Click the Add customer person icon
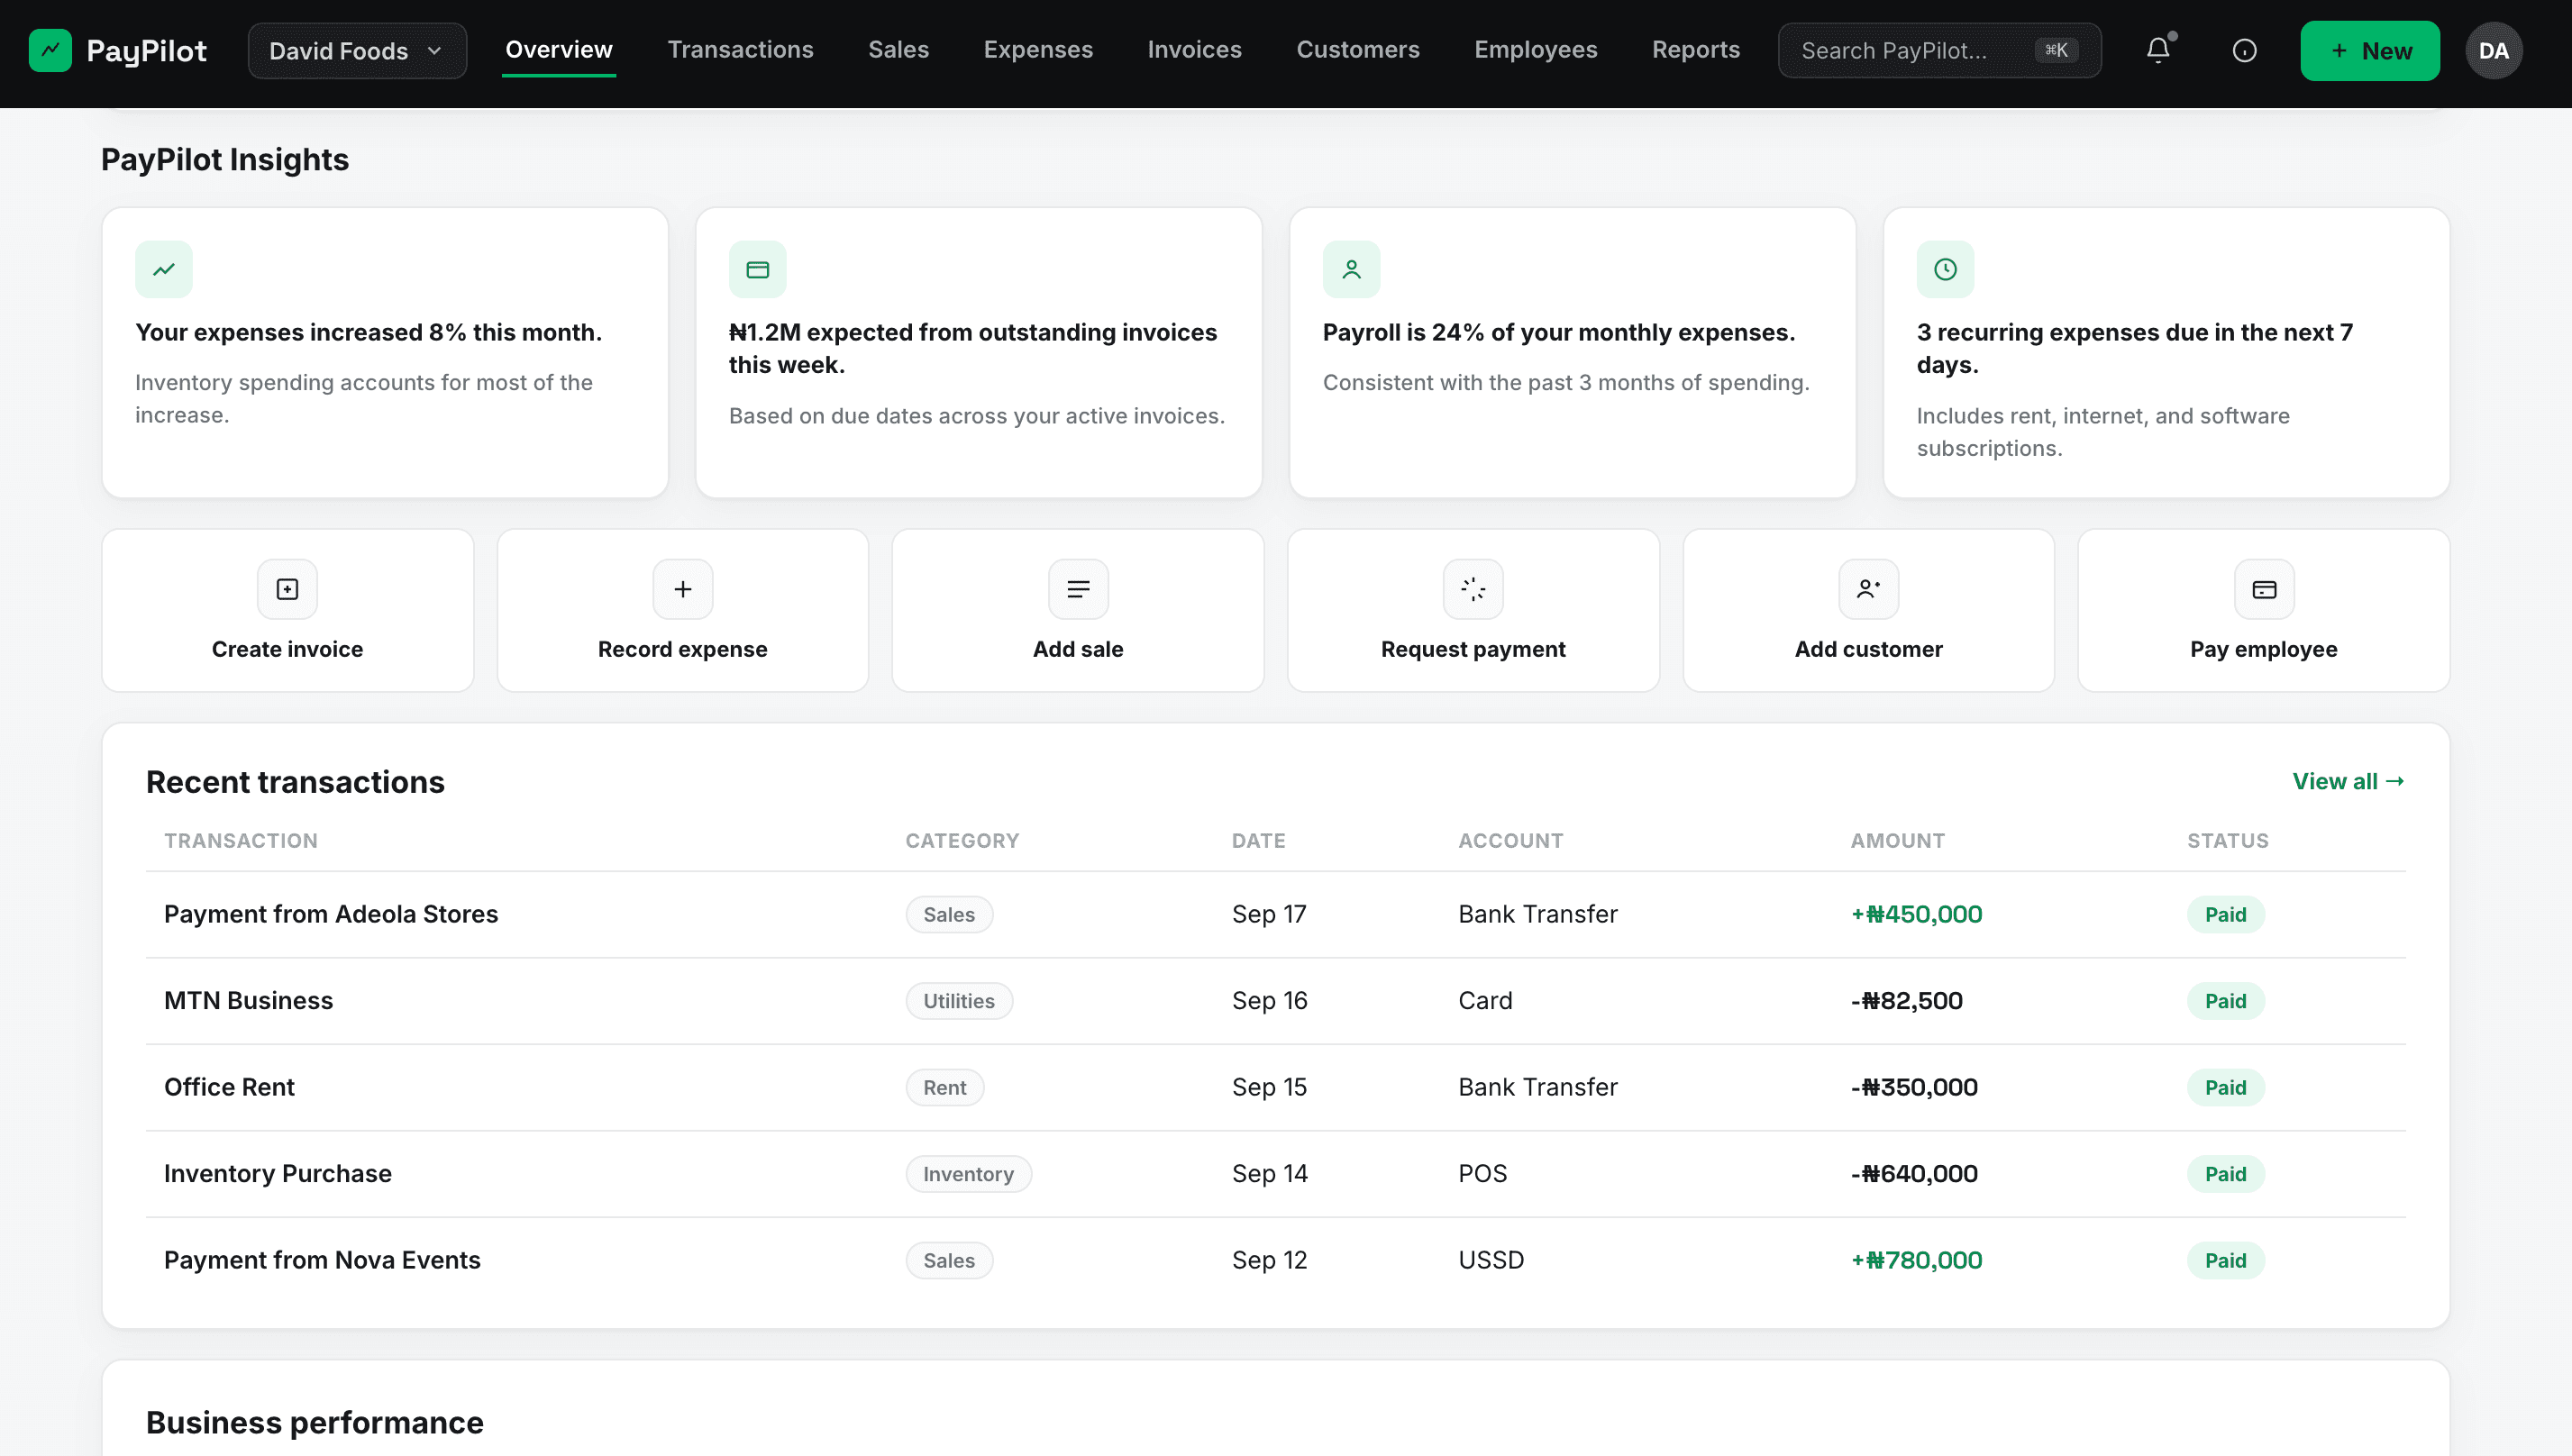This screenshot has width=2572, height=1456. (x=1868, y=589)
